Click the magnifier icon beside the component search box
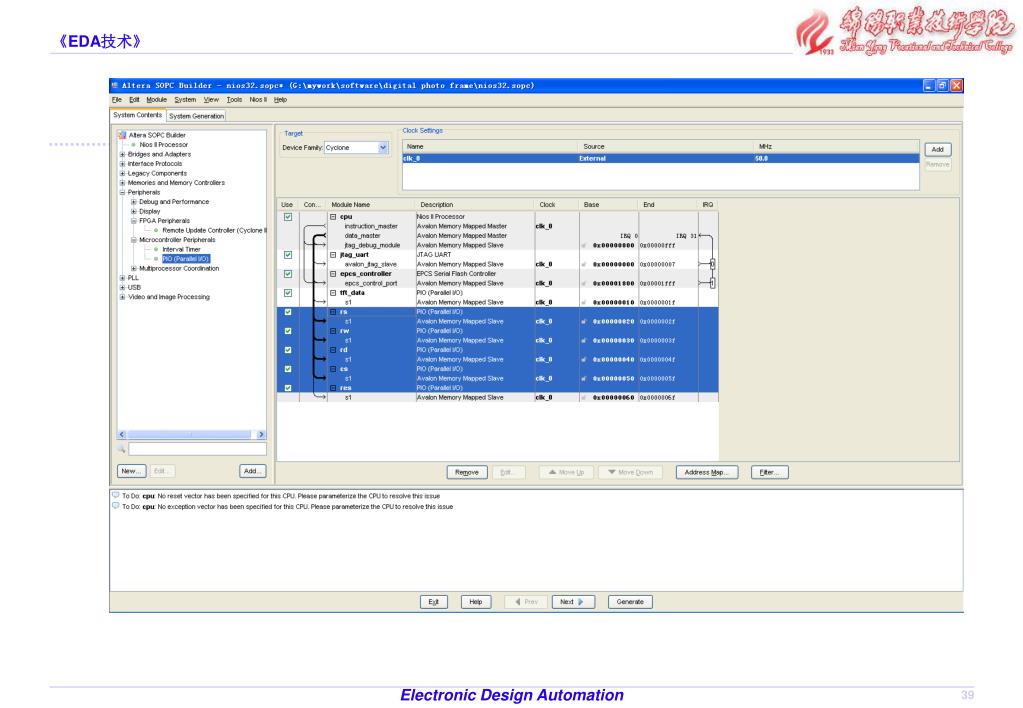 [x=121, y=449]
